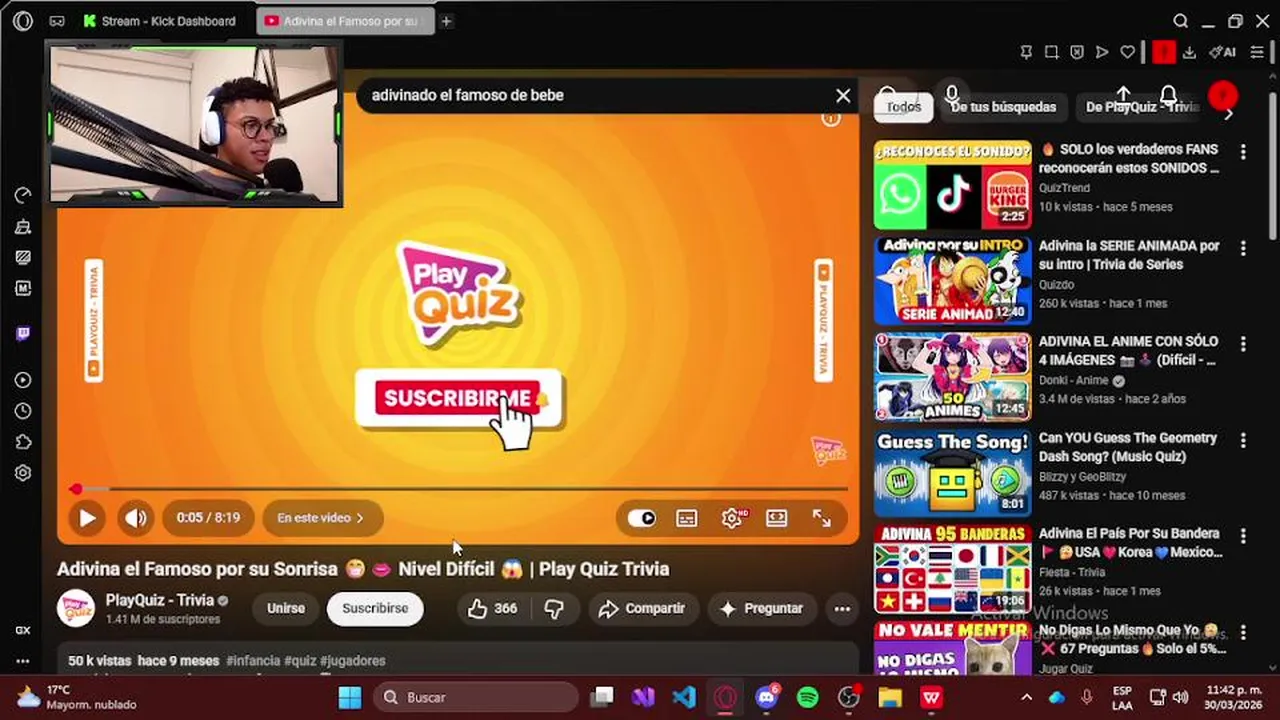1280x720 pixels.
Task: Open the AI assistant button
Action: point(1222,52)
